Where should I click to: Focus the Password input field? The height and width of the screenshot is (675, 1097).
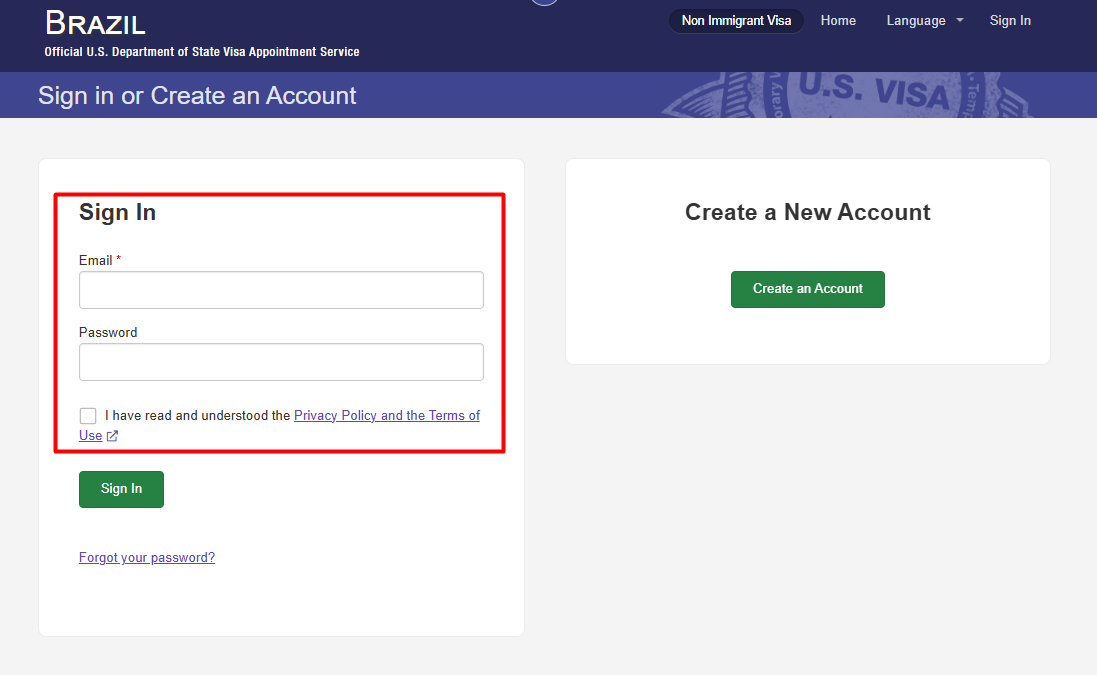[x=281, y=362]
